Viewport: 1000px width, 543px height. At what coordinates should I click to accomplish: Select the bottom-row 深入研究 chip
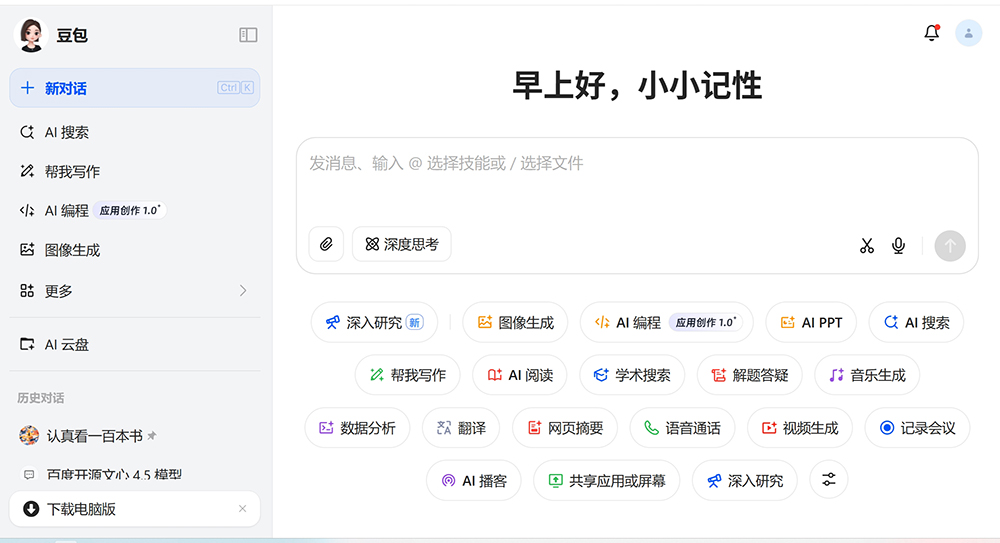click(745, 480)
